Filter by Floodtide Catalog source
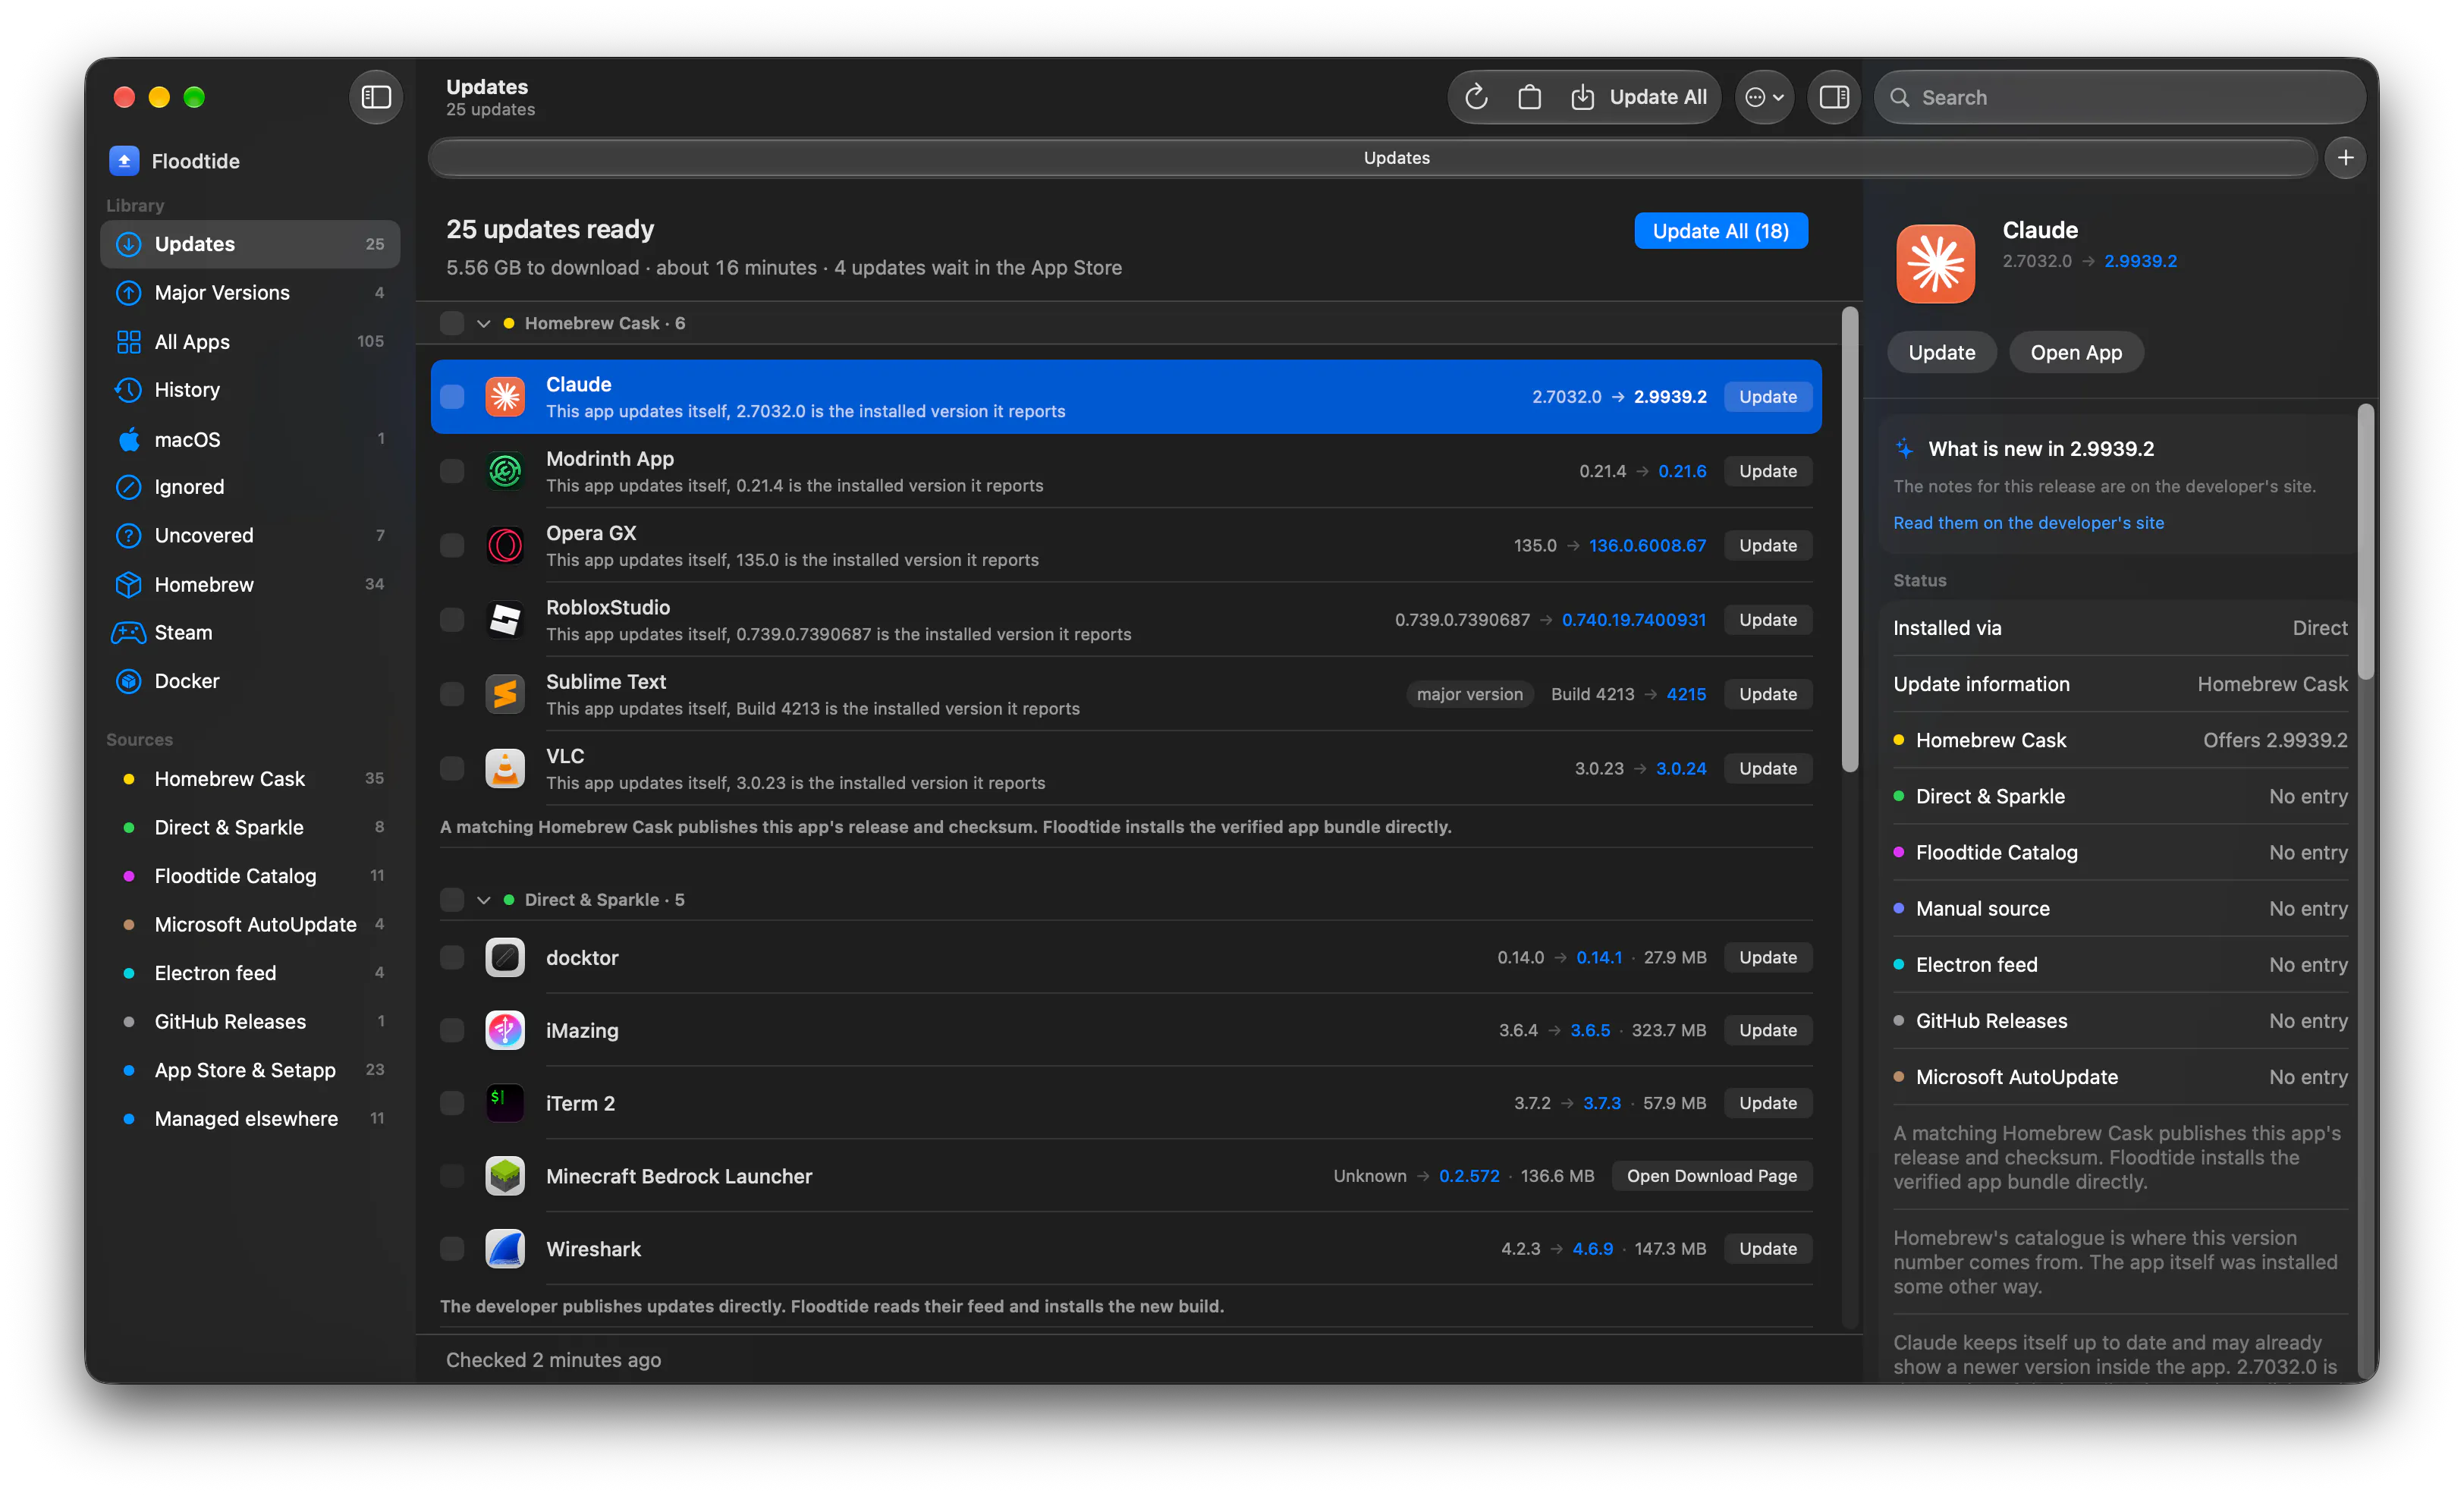 (250, 876)
